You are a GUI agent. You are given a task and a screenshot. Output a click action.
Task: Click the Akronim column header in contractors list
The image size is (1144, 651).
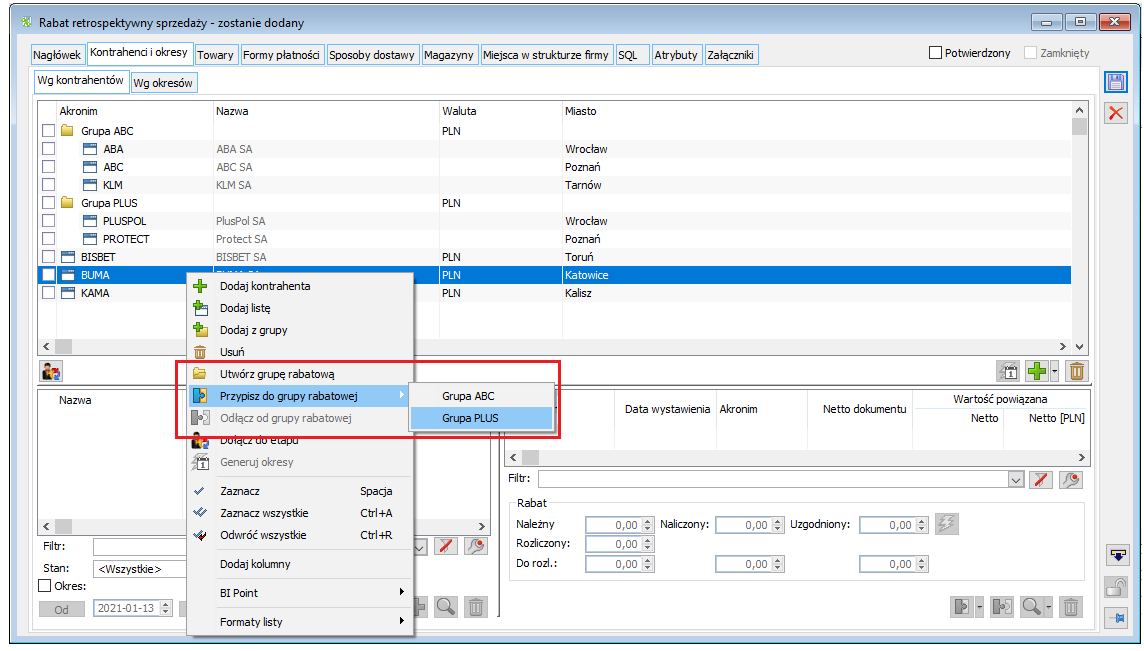click(78, 111)
